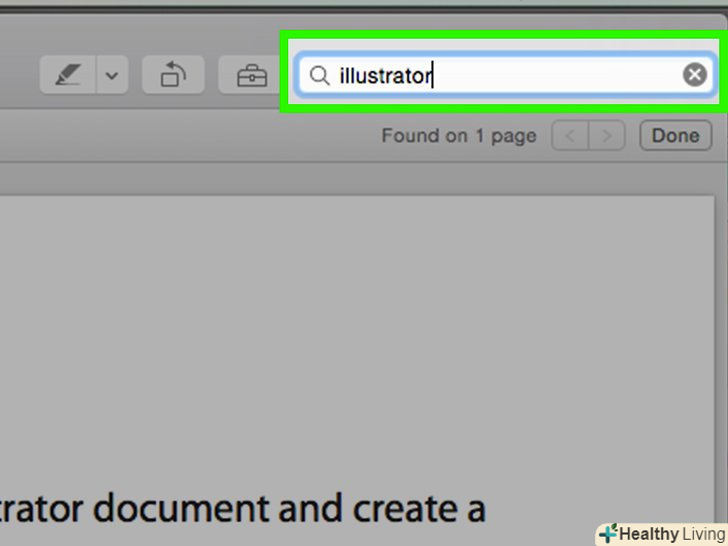Open the highlight options dropdown arrow

point(112,75)
